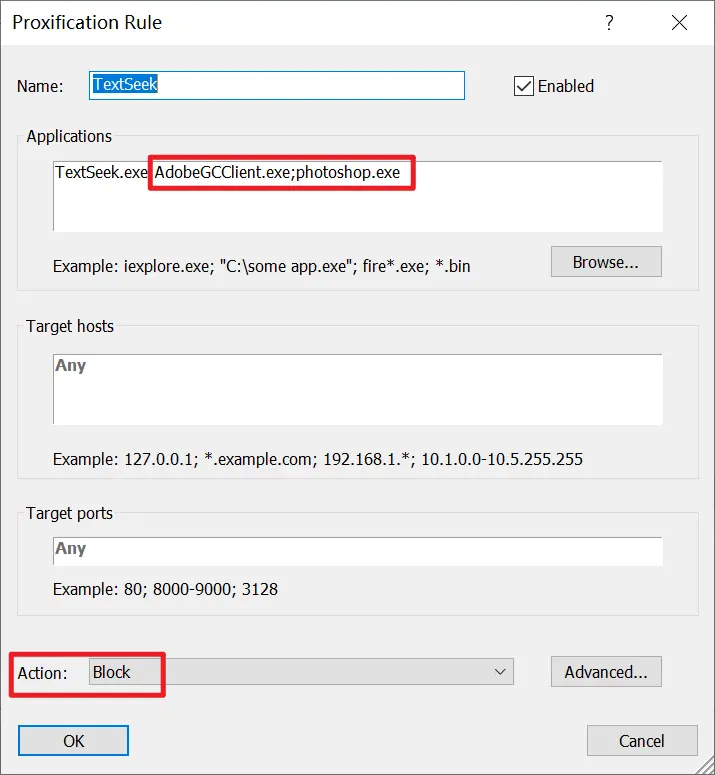Click the Name: label
The image size is (715, 775).
point(40,86)
